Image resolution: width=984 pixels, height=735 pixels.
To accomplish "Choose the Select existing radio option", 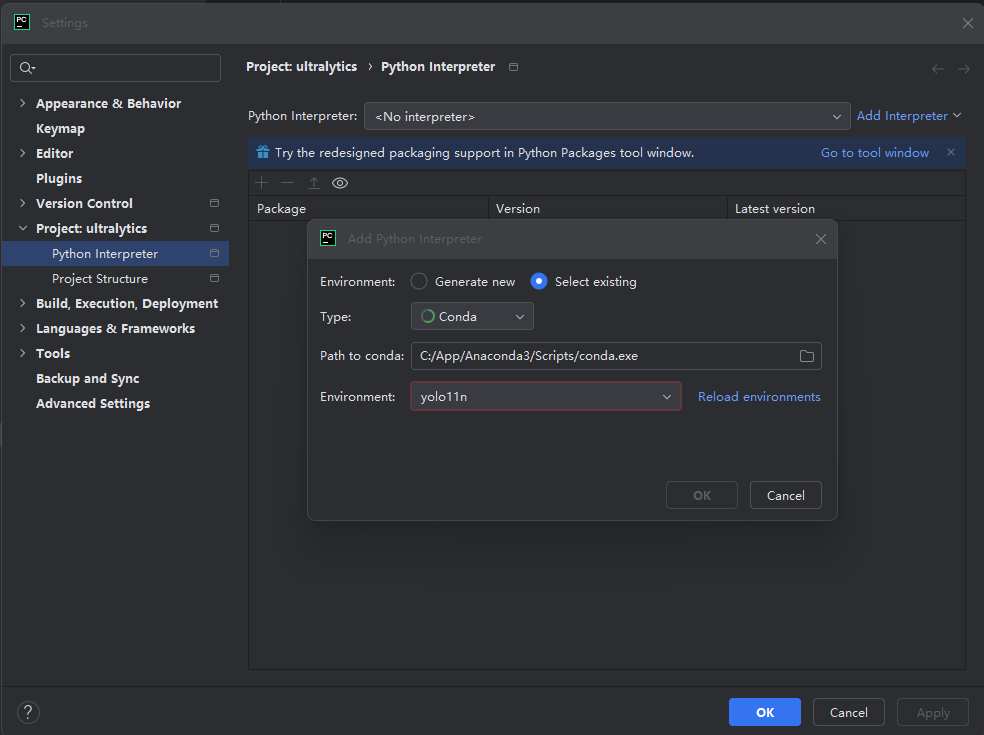I will pyautogui.click(x=539, y=282).
